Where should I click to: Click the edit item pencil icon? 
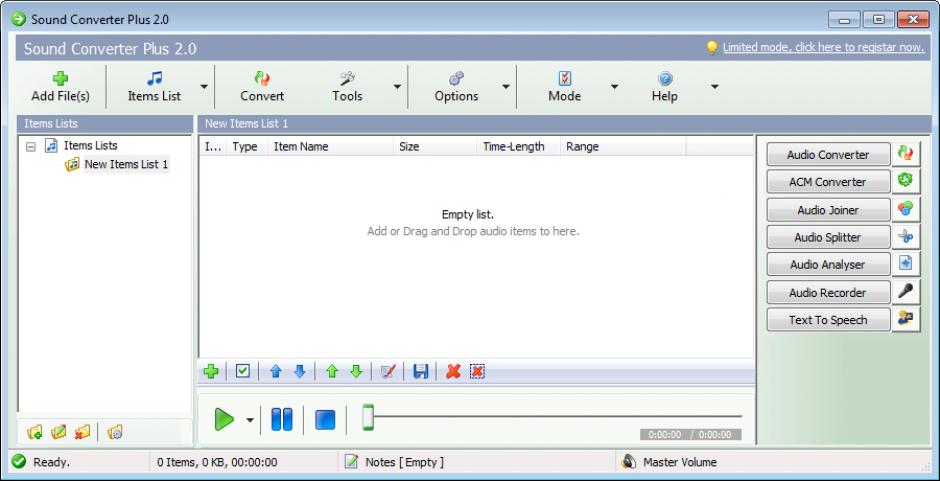[x=388, y=372]
